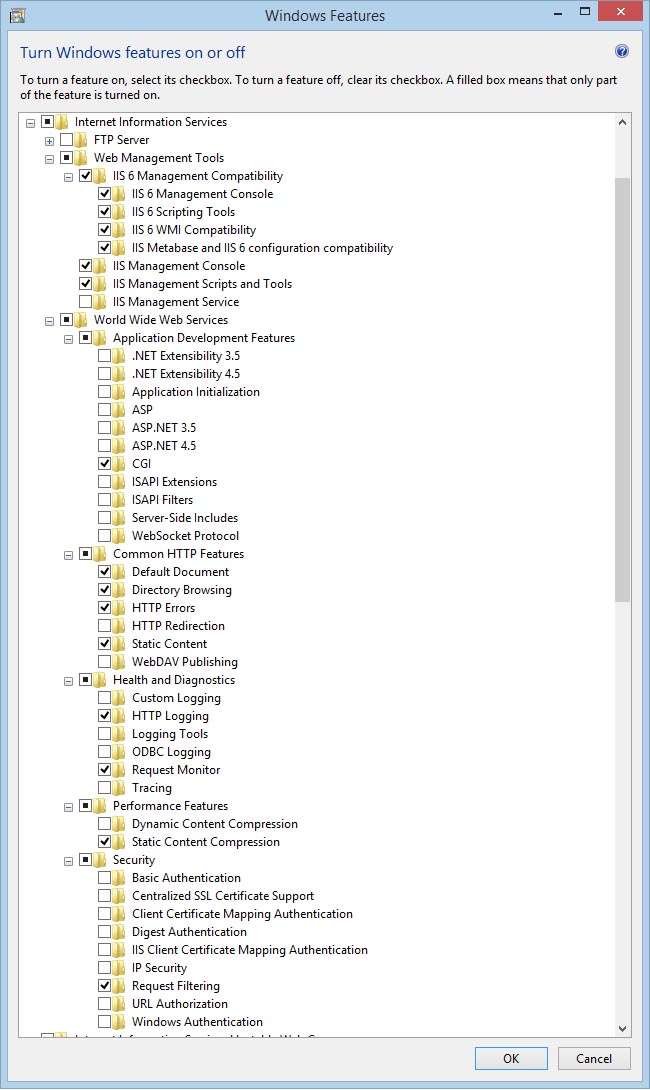The height and width of the screenshot is (1090, 650).
Task: Turn on WebDAV Publishing
Action: tap(104, 662)
